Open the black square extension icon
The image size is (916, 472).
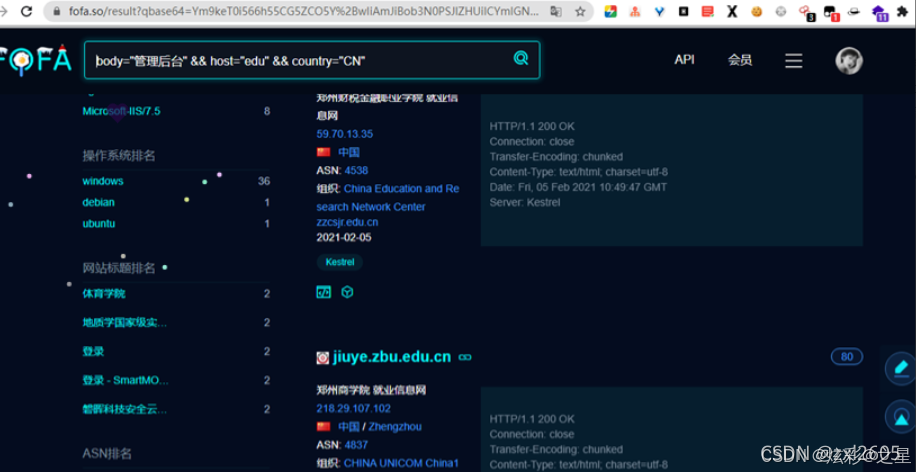(x=683, y=11)
